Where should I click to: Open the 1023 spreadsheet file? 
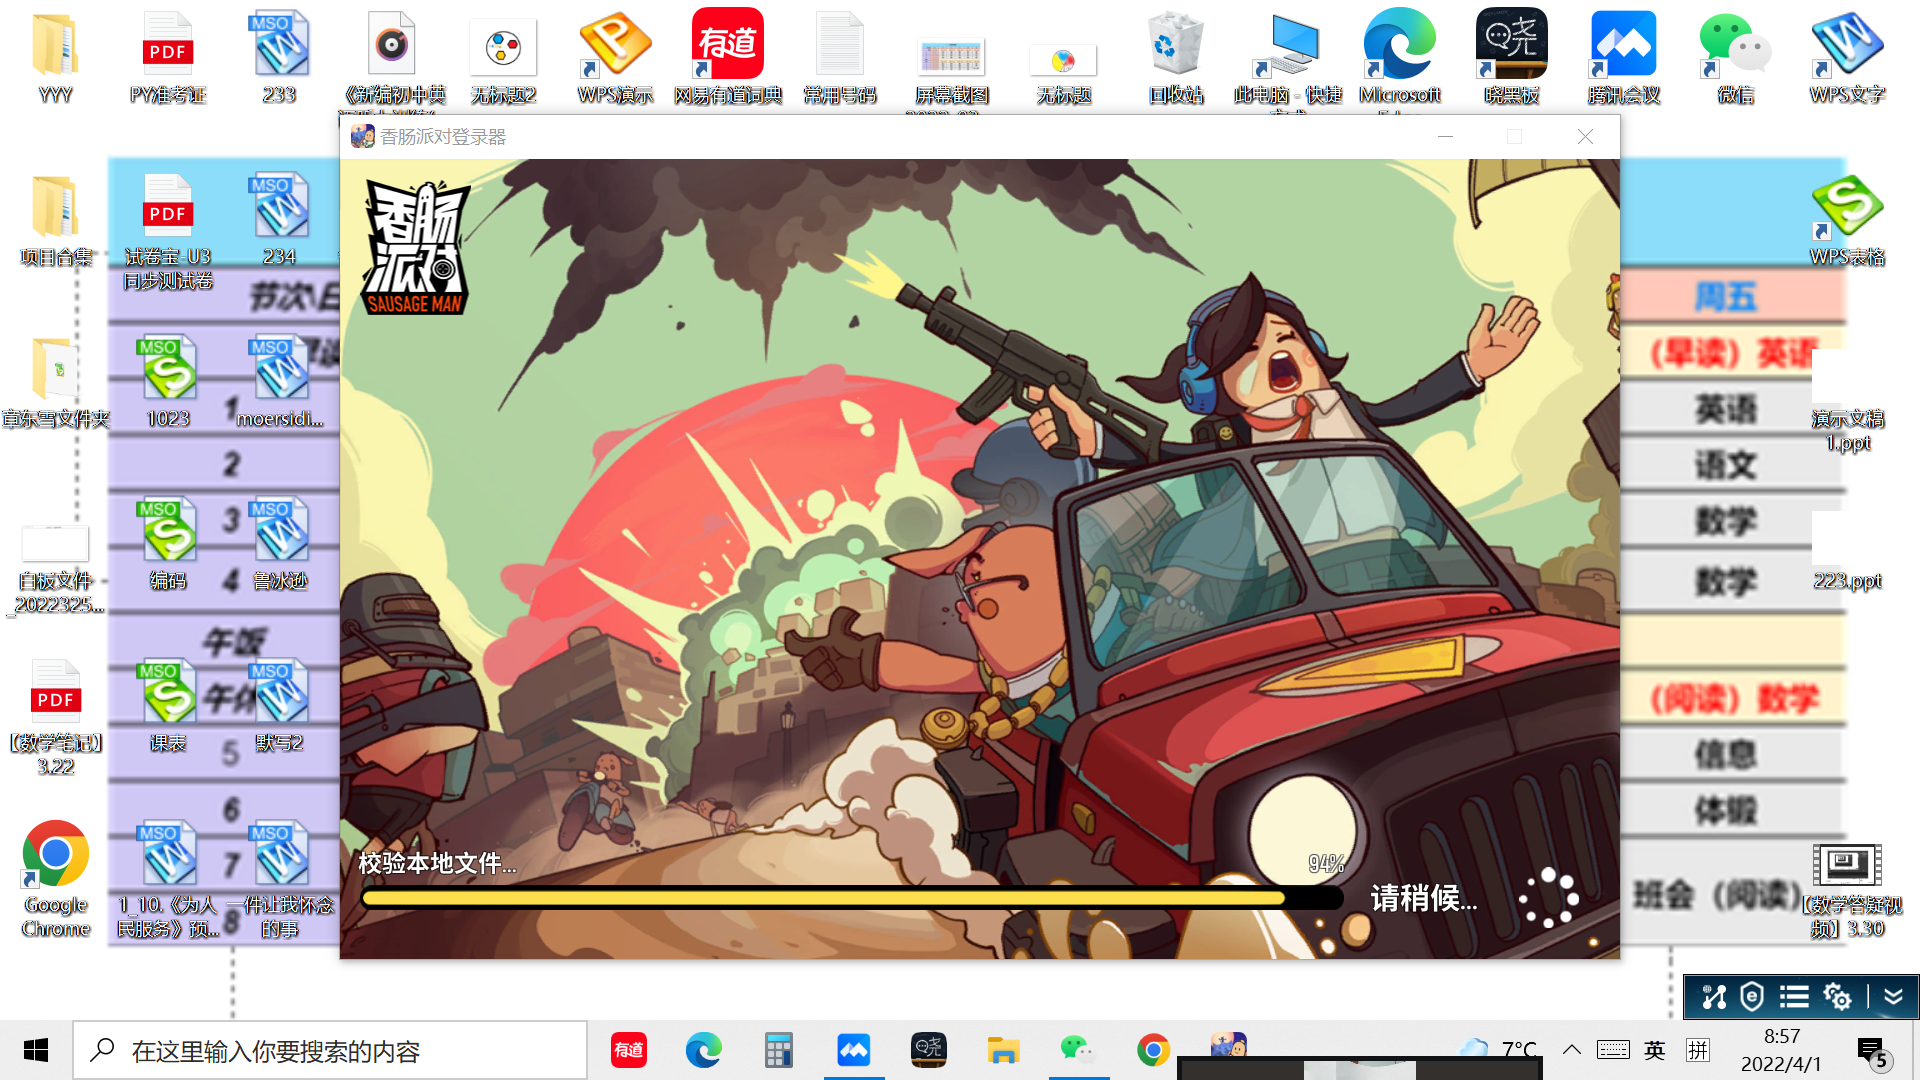[x=167, y=382]
